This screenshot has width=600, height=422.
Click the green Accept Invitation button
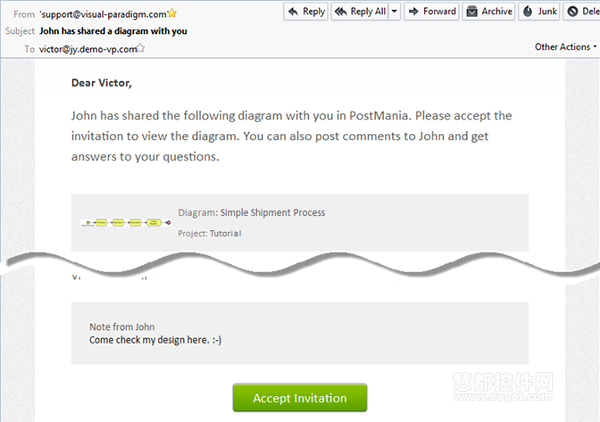pos(300,398)
